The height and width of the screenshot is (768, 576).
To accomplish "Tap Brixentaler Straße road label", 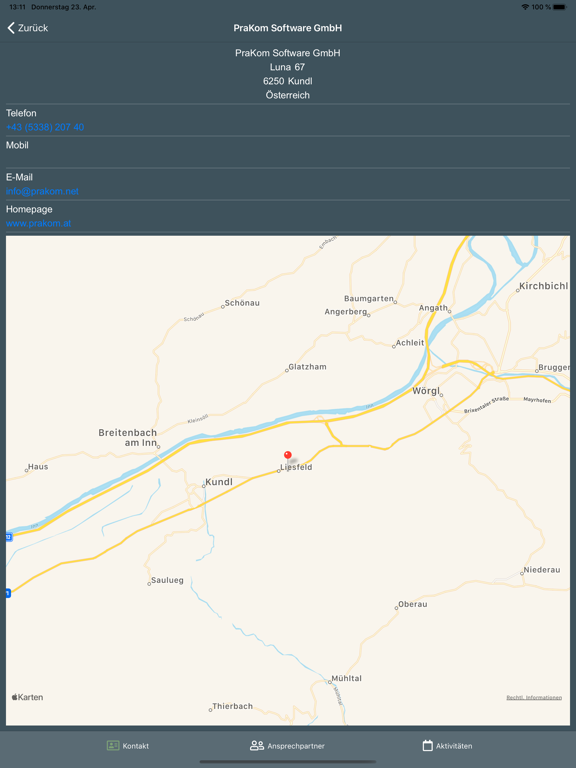I will 486,405.
